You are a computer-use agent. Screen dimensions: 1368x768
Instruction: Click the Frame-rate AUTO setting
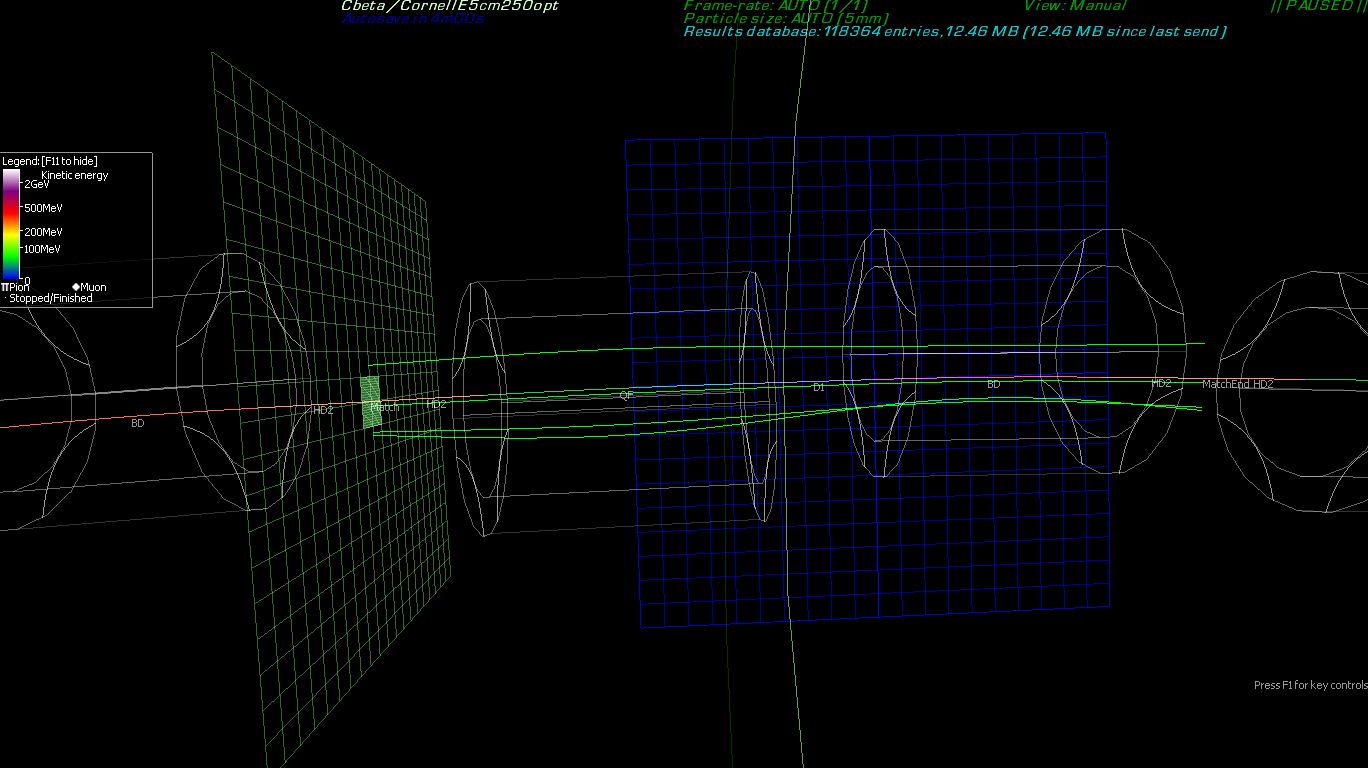tap(775, 6)
